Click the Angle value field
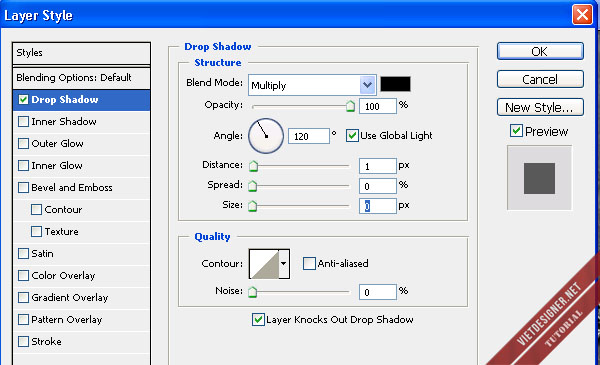The image size is (600, 365). pos(309,136)
